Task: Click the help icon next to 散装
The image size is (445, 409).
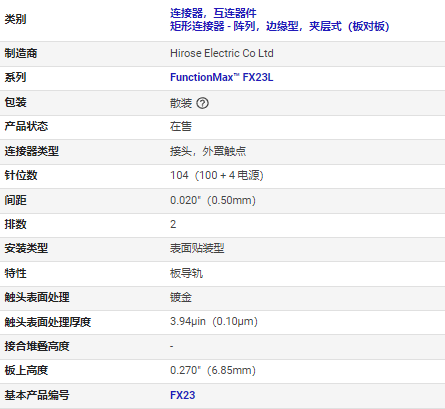Action: [x=202, y=103]
